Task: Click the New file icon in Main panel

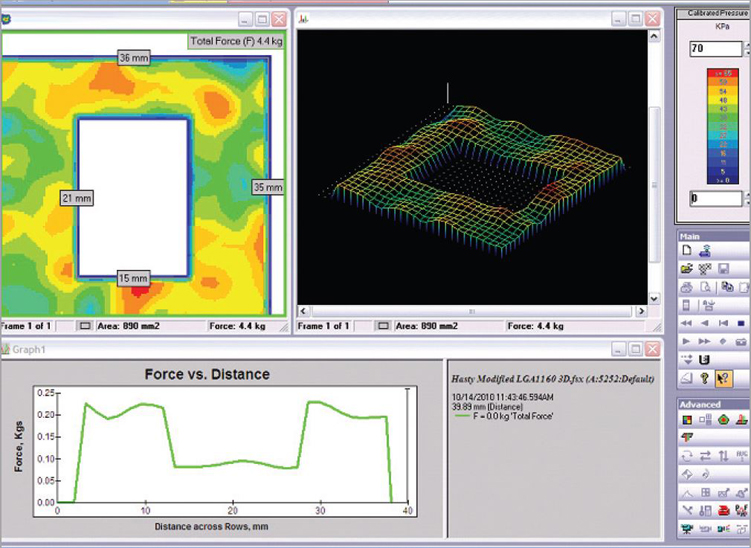Action: coord(687,250)
